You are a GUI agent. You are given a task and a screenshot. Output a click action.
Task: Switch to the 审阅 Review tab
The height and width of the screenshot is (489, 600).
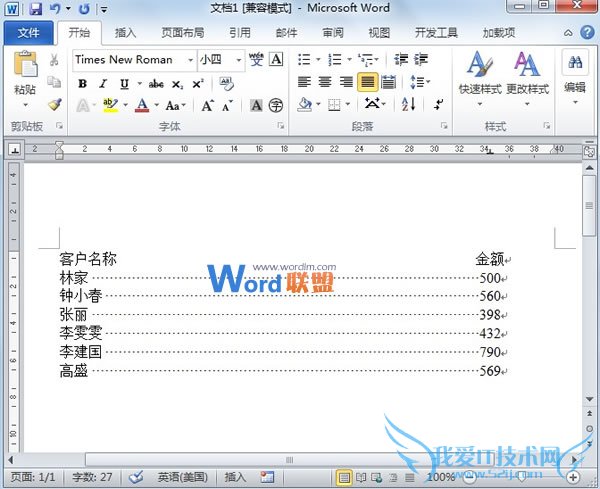[333, 33]
